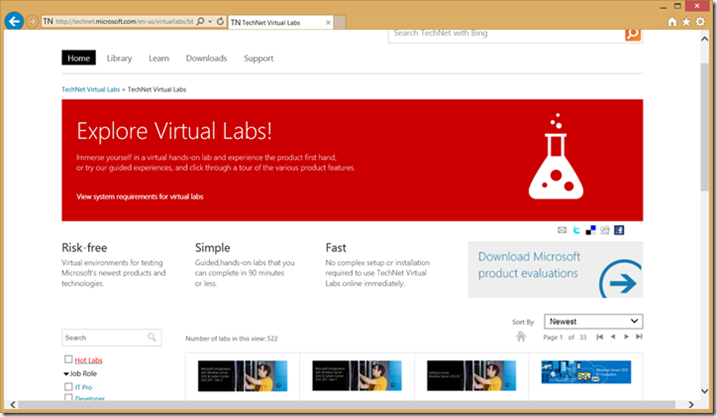Open the third lab thumbnail

click(x=471, y=376)
